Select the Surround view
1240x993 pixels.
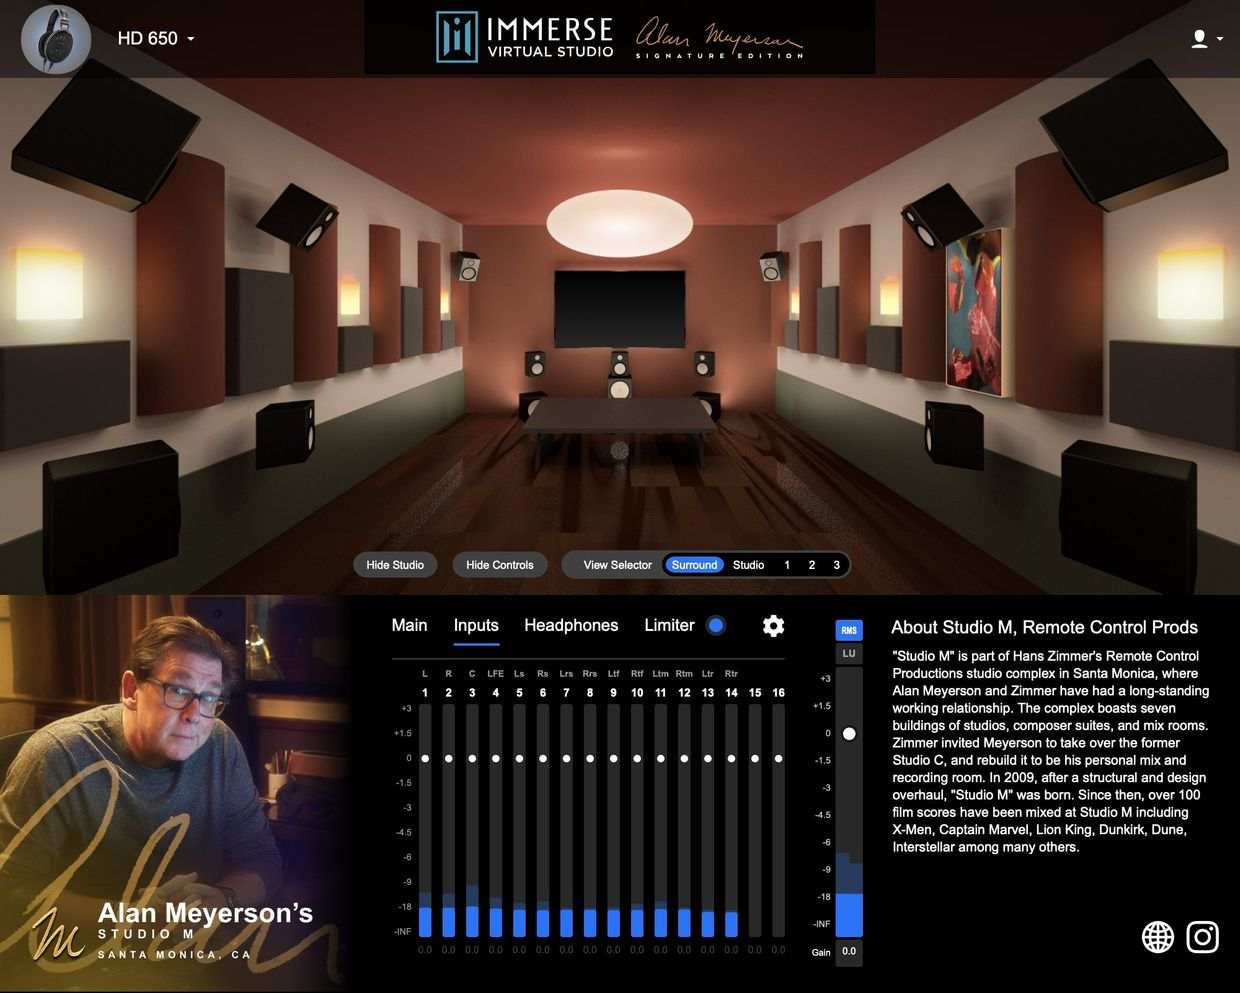click(x=694, y=564)
